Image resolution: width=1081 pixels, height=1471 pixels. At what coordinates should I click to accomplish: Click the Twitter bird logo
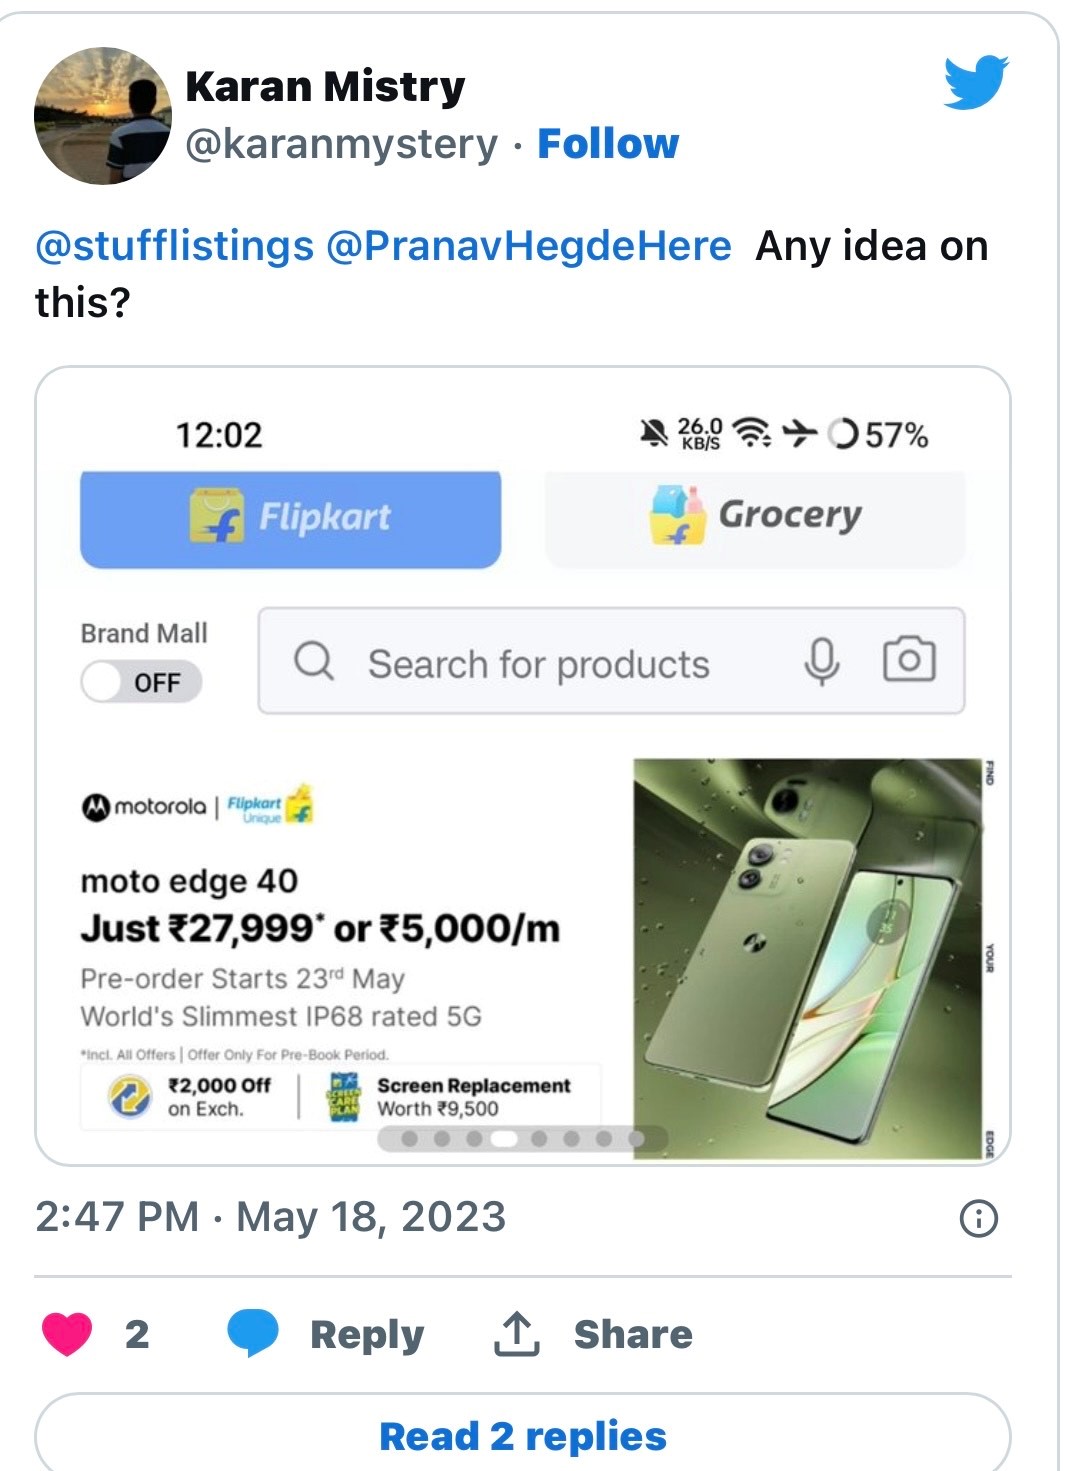(x=975, y=83)
